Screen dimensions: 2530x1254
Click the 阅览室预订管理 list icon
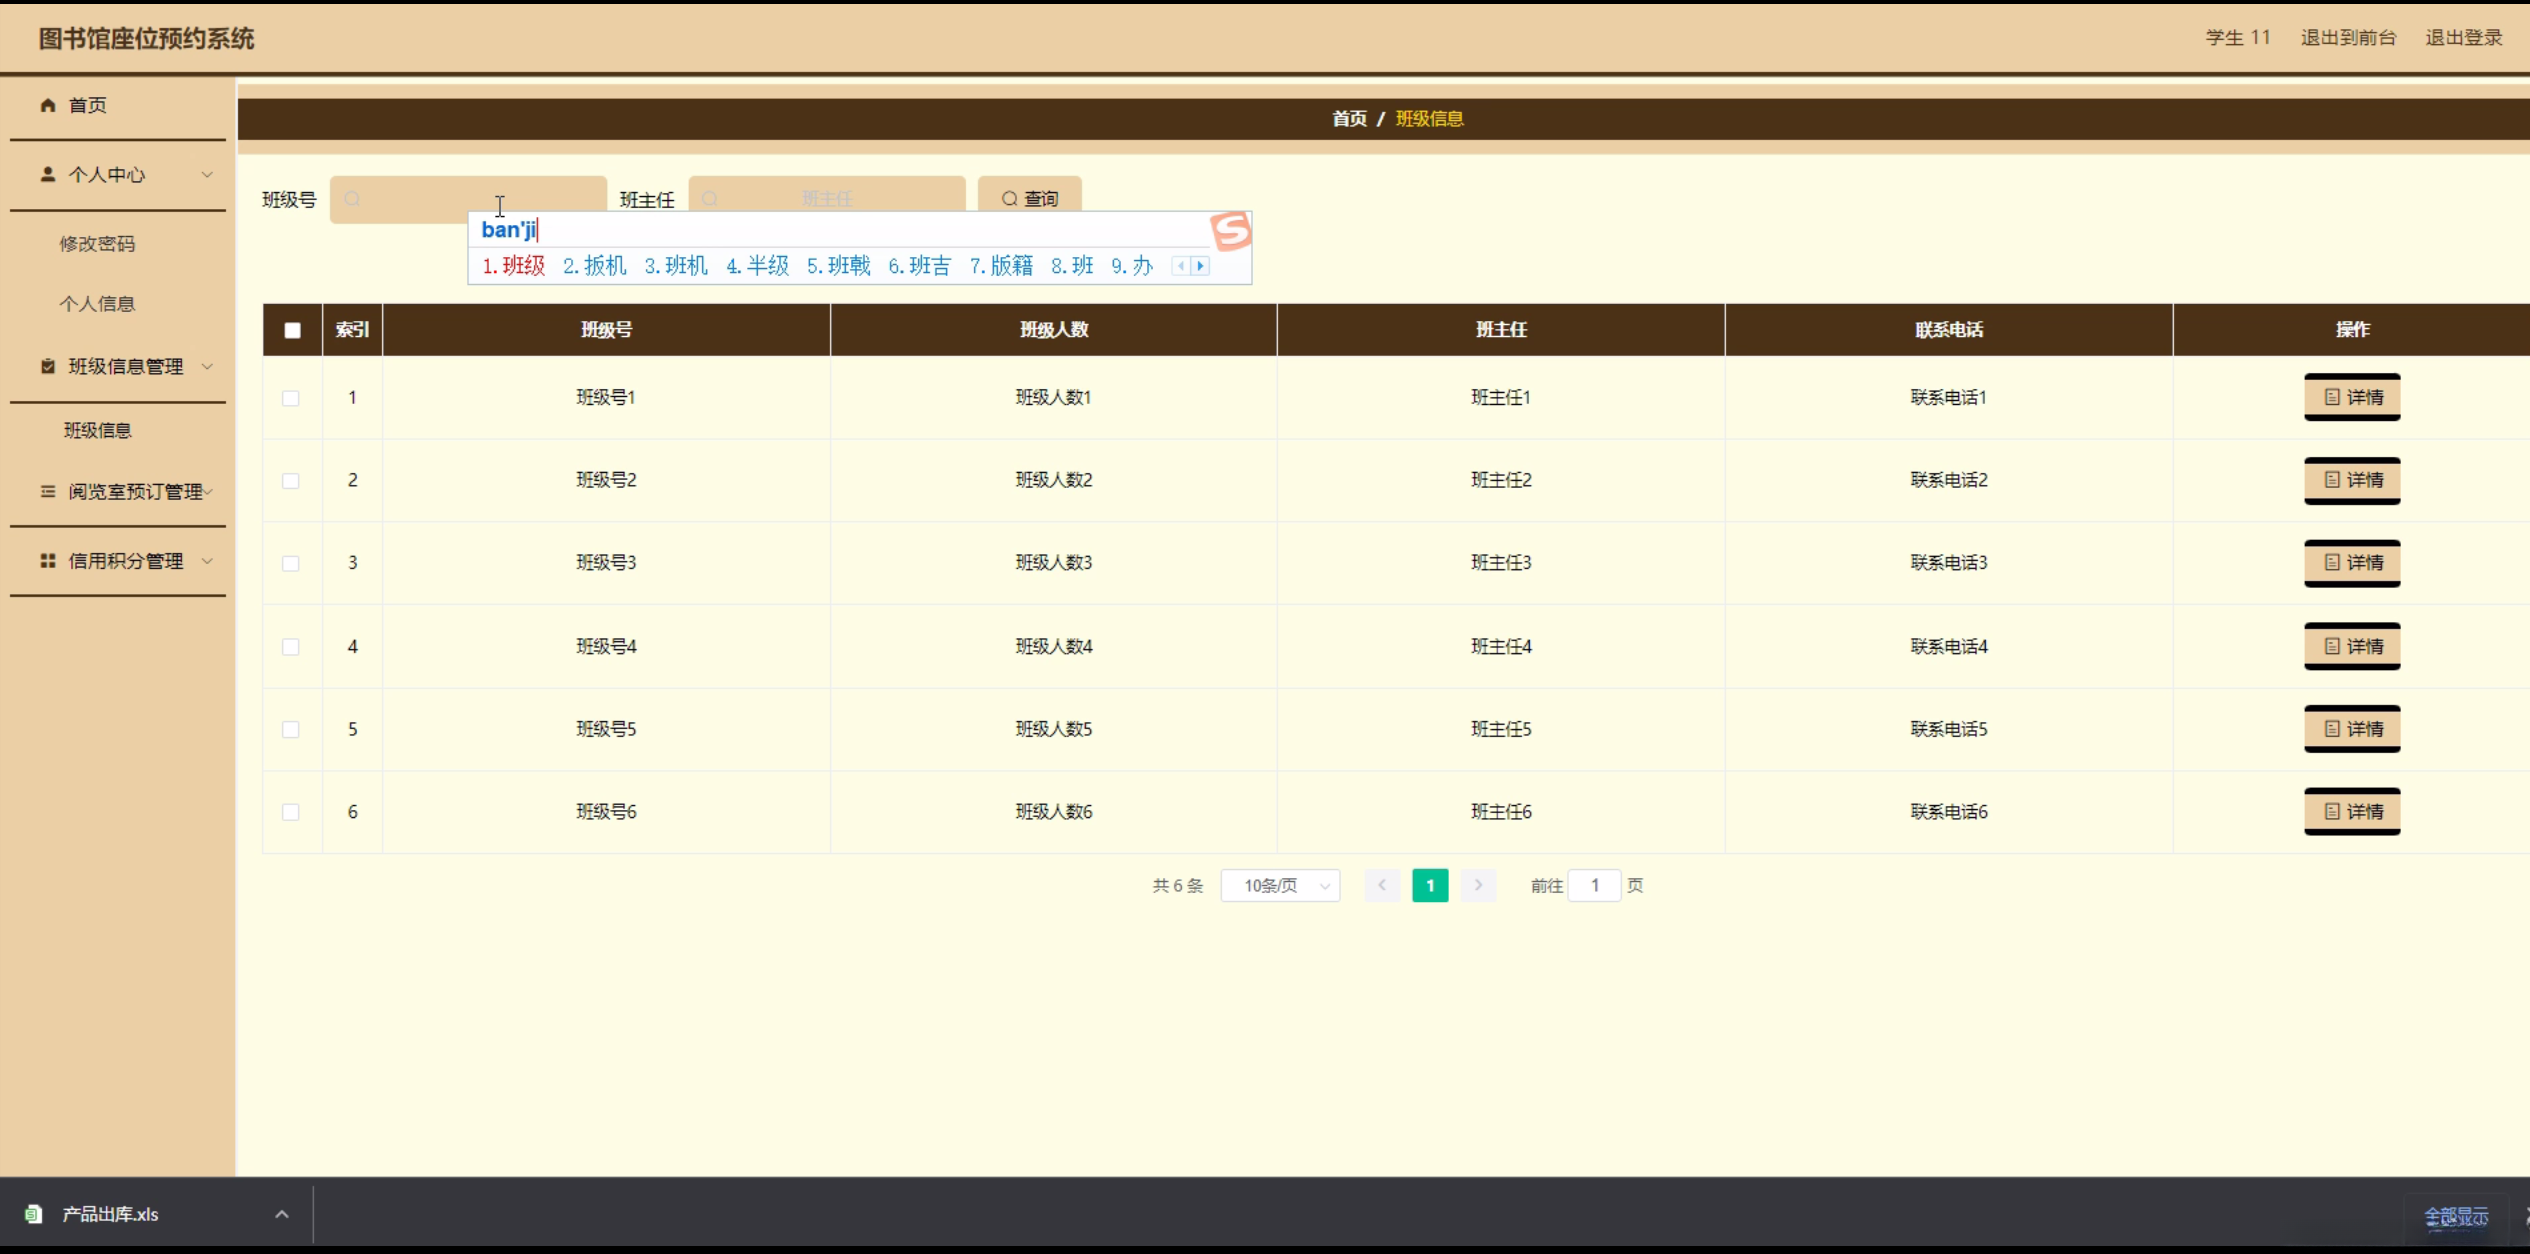click(x=47, y=491)
